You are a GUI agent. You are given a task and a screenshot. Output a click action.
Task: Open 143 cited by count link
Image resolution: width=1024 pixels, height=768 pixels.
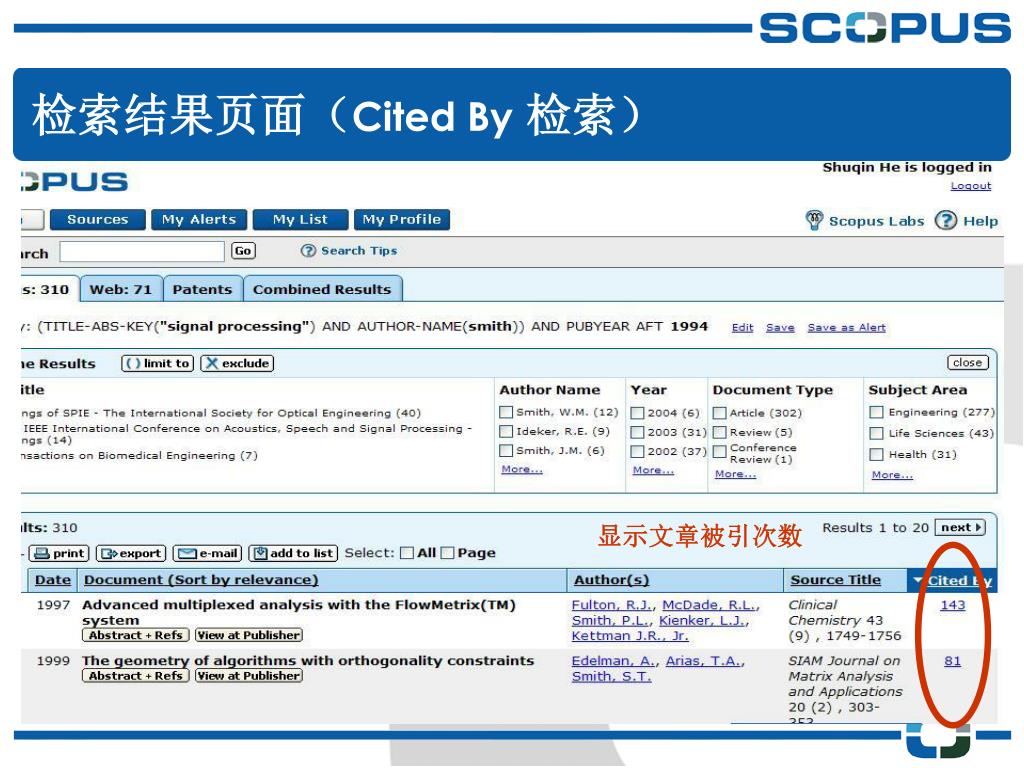click(x=952, y=605)
